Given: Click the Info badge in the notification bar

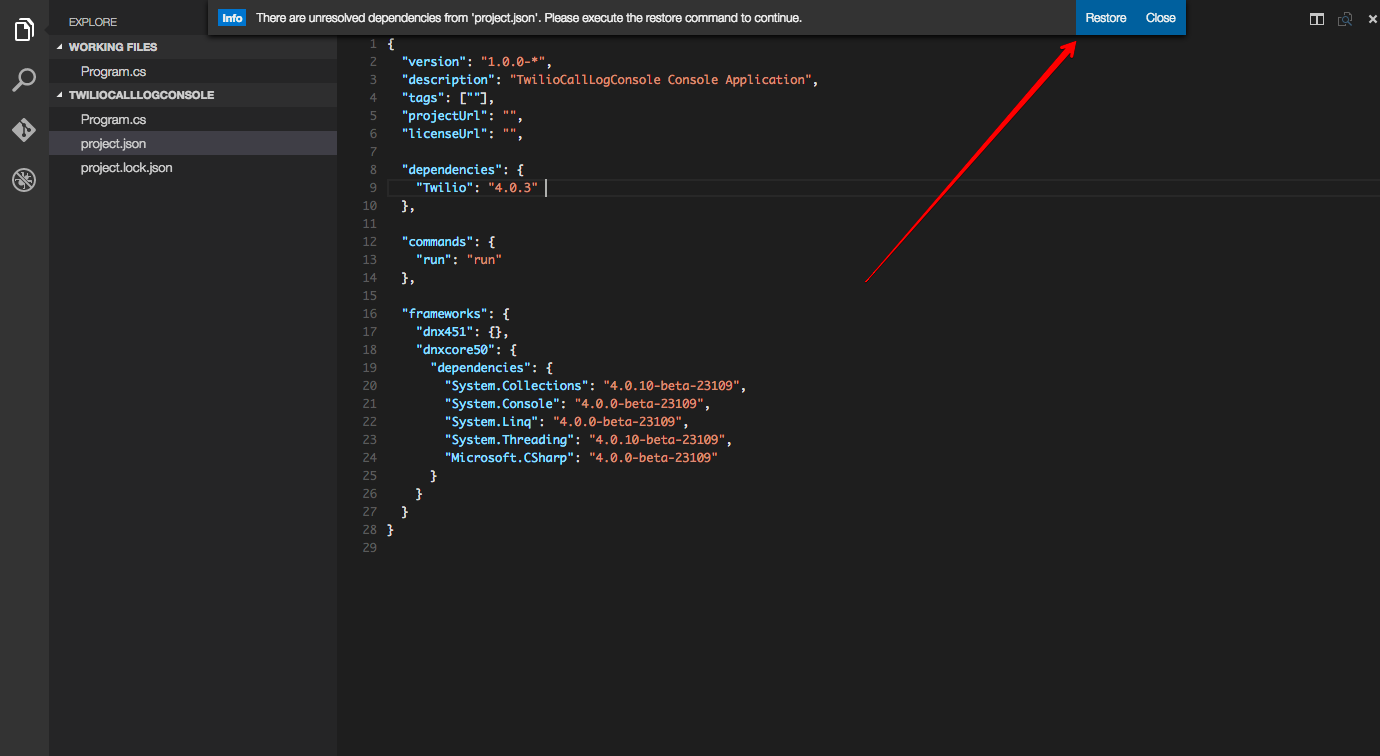Looking at the screenshot, I should pos(232,18).
